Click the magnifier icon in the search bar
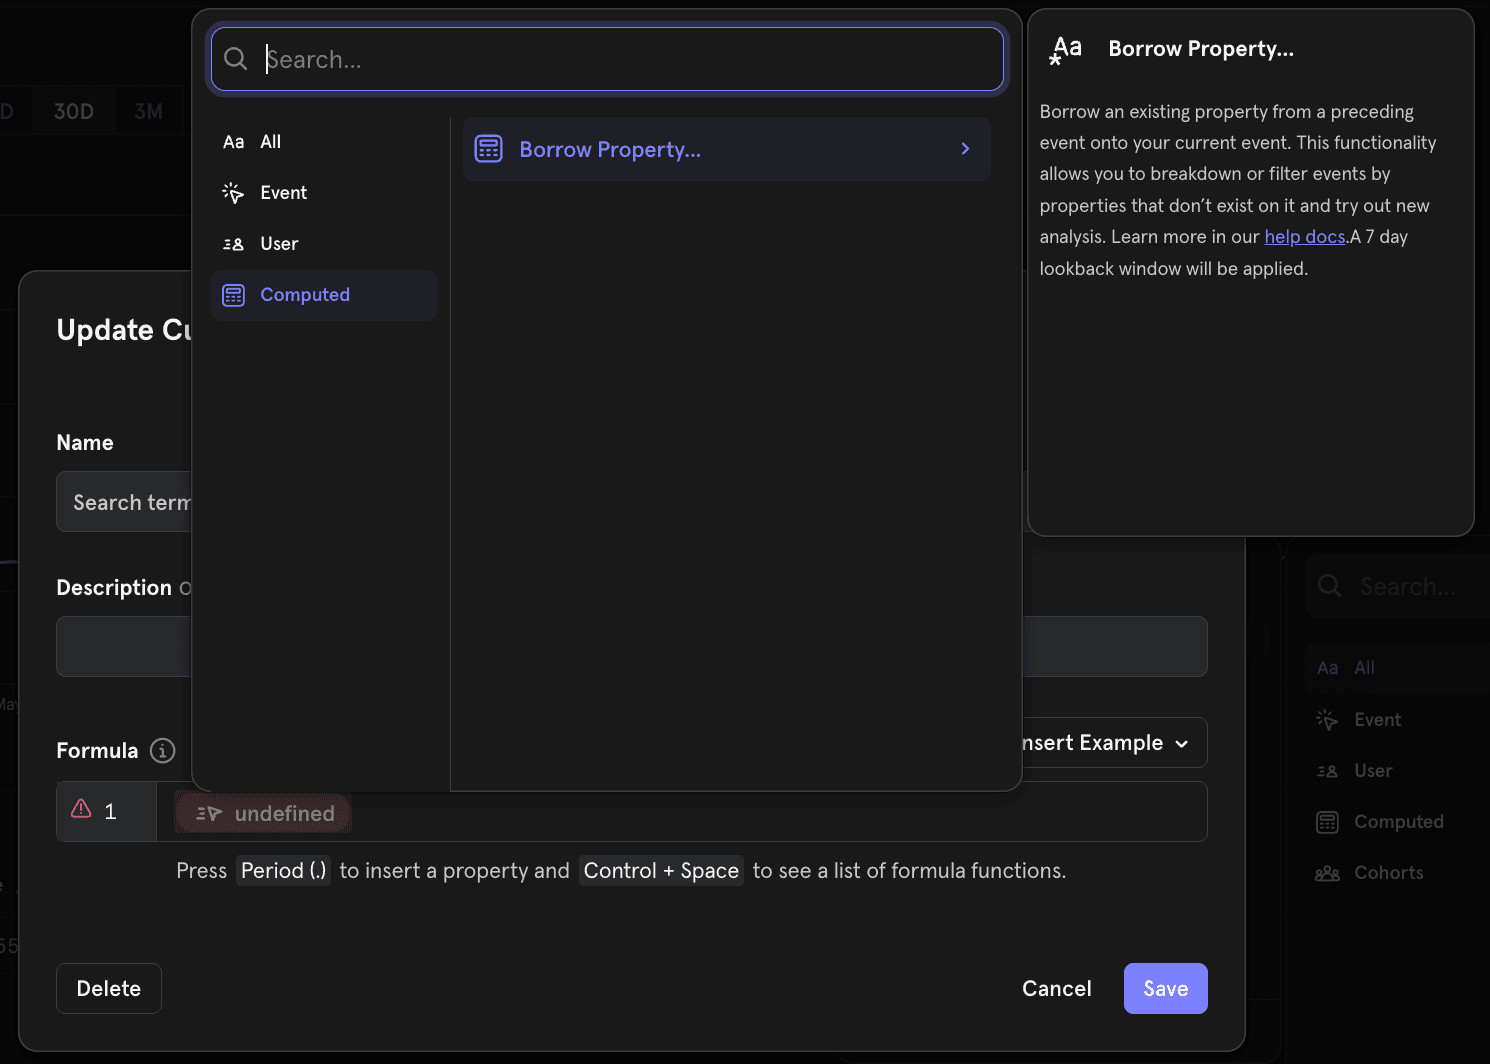 click(x=236, y=59)
